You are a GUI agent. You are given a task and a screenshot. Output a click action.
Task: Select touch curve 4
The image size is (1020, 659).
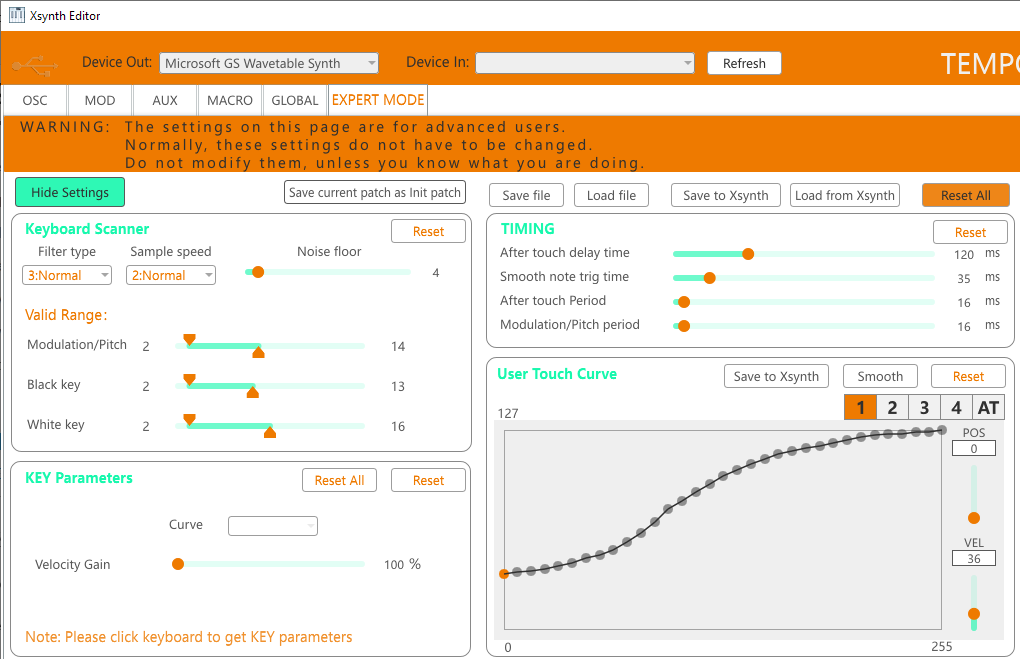(x=956, y=408)
